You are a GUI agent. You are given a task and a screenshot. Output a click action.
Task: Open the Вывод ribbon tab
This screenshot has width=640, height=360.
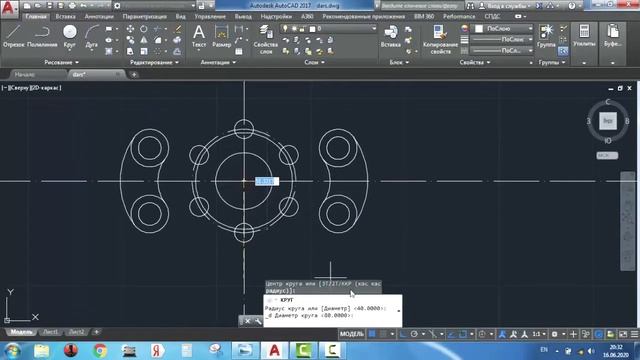[x=243, y=17]
